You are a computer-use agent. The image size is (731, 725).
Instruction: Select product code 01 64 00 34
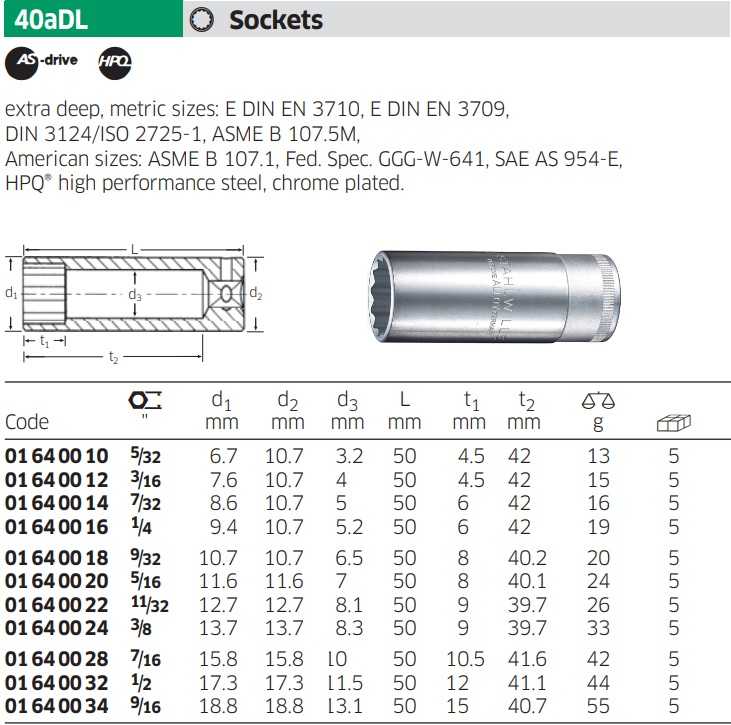(x=56, y=706)
